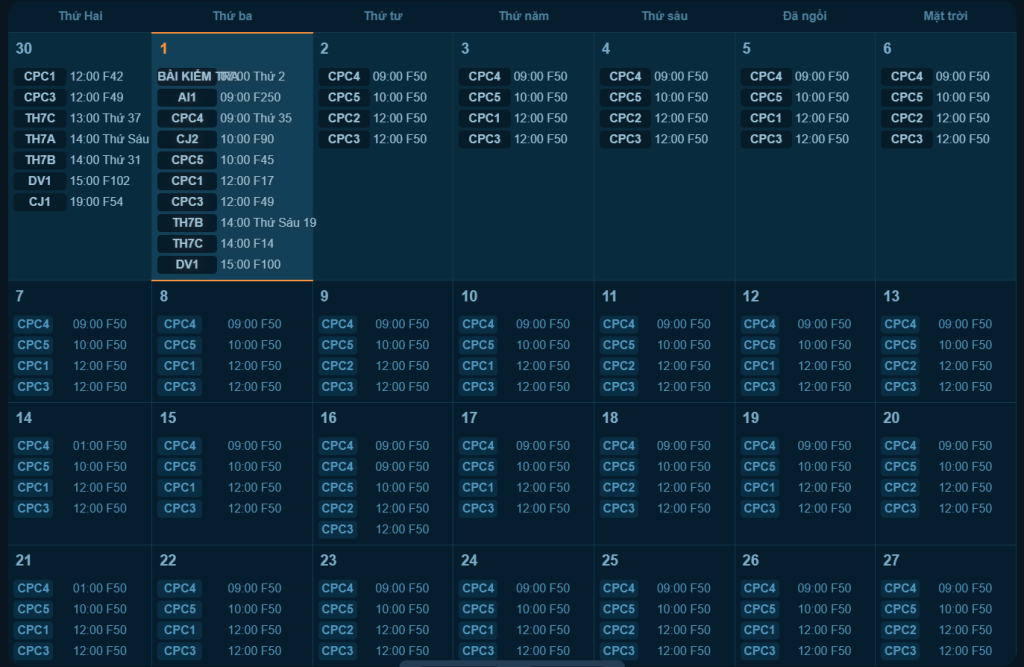Click the CPC3 event on day 16
The height and width of the screenshot is (667, 1024).
coord(338,529)
